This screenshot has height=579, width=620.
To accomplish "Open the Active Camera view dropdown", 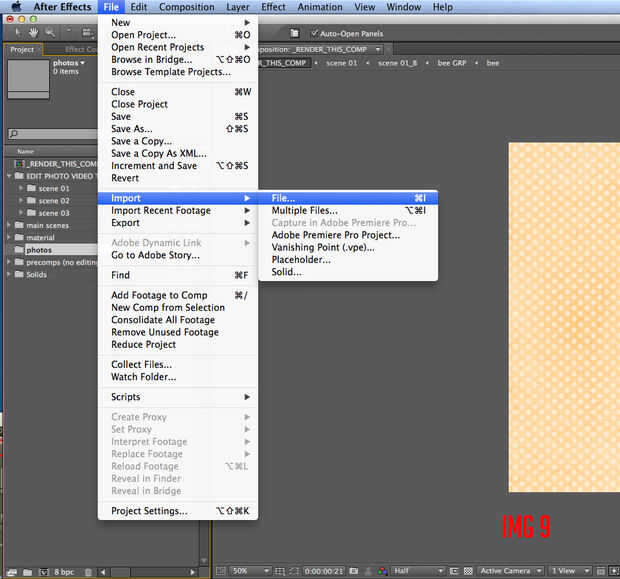I will (x=510, y=571).
